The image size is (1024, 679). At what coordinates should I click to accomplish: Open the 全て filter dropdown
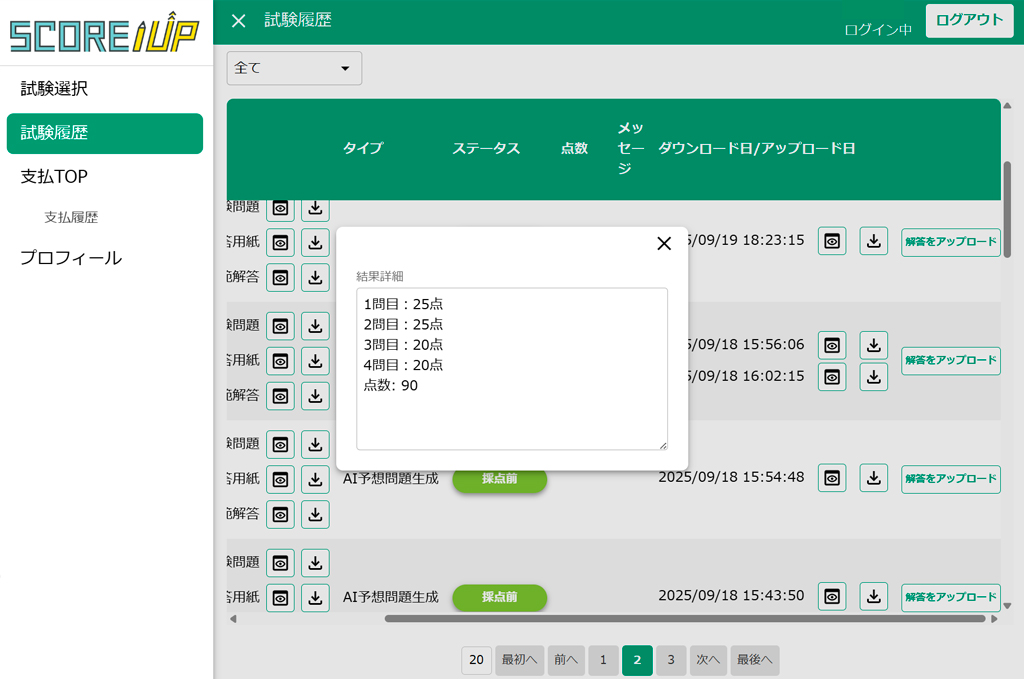coord(293,68)
